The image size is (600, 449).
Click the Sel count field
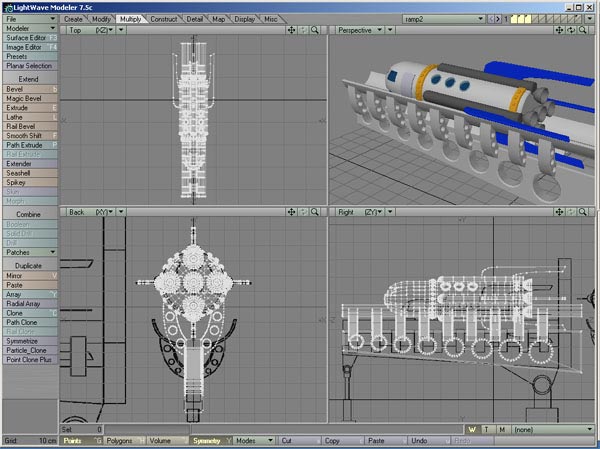pyautogui.click(x=82, y=429)
